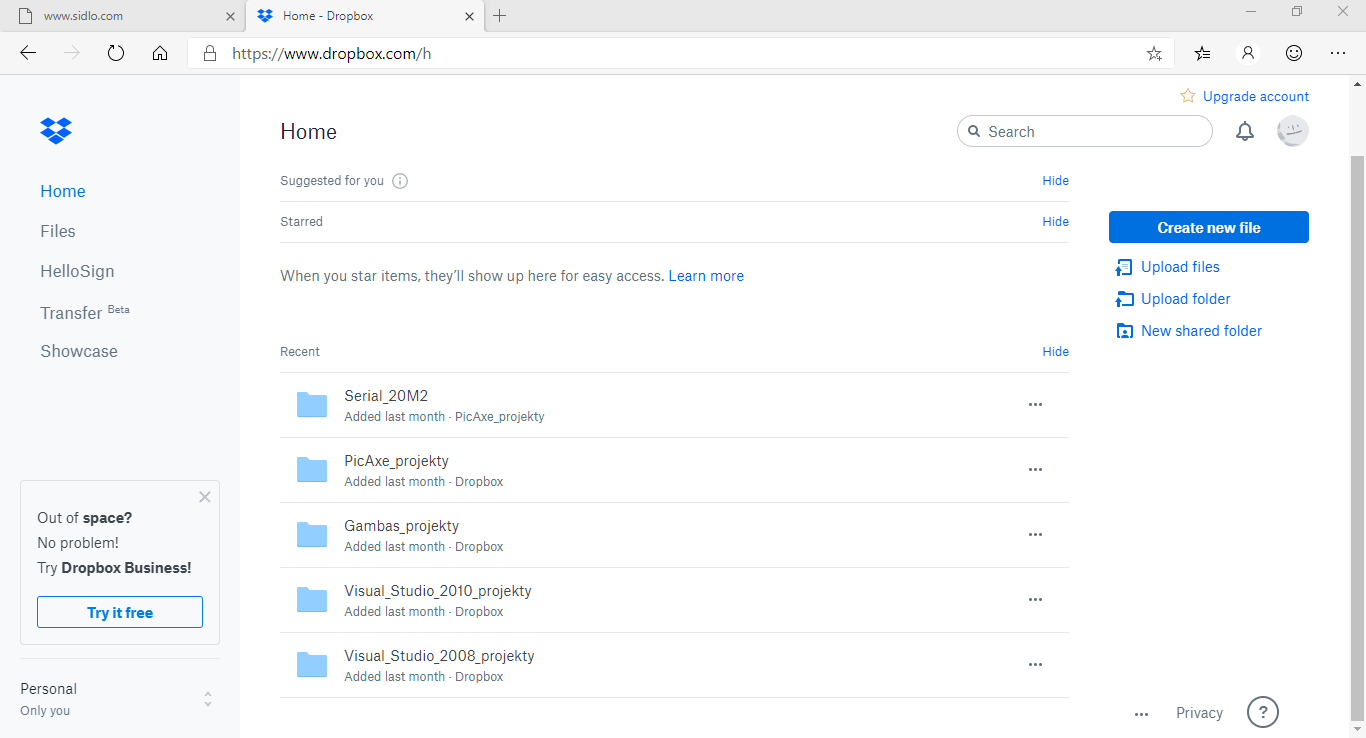The image size is (1366, 738).
Task: Open more options for Gambas_projekty folder
Action: pos(1035,535)
